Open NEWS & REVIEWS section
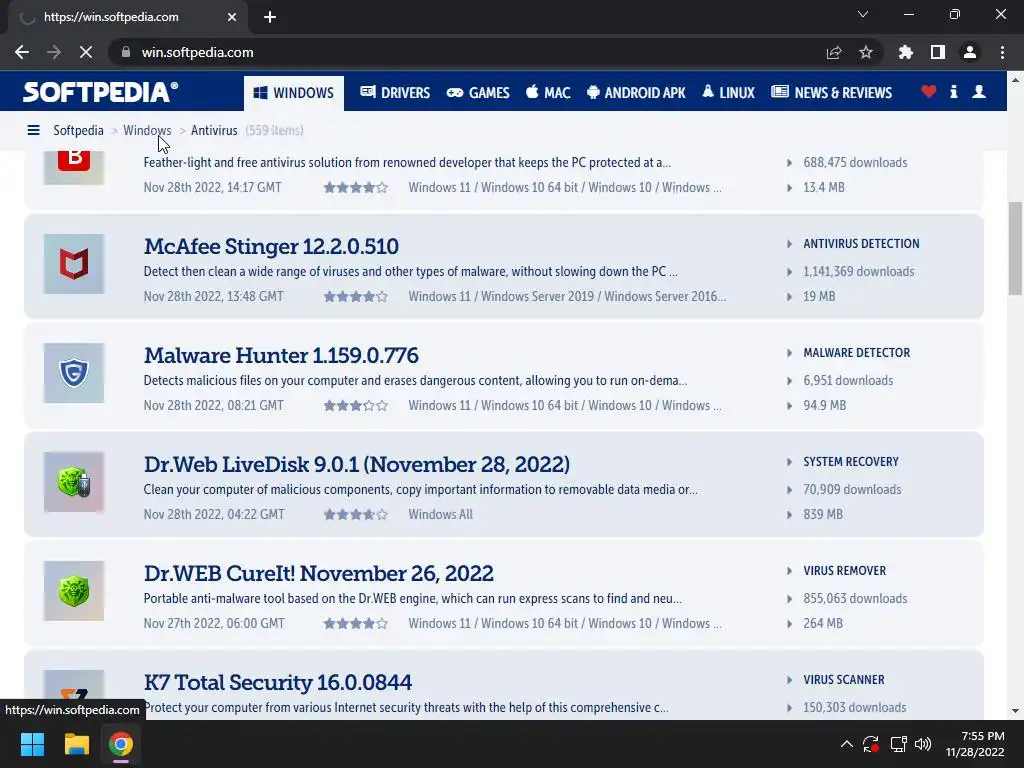 coord(831,93)
